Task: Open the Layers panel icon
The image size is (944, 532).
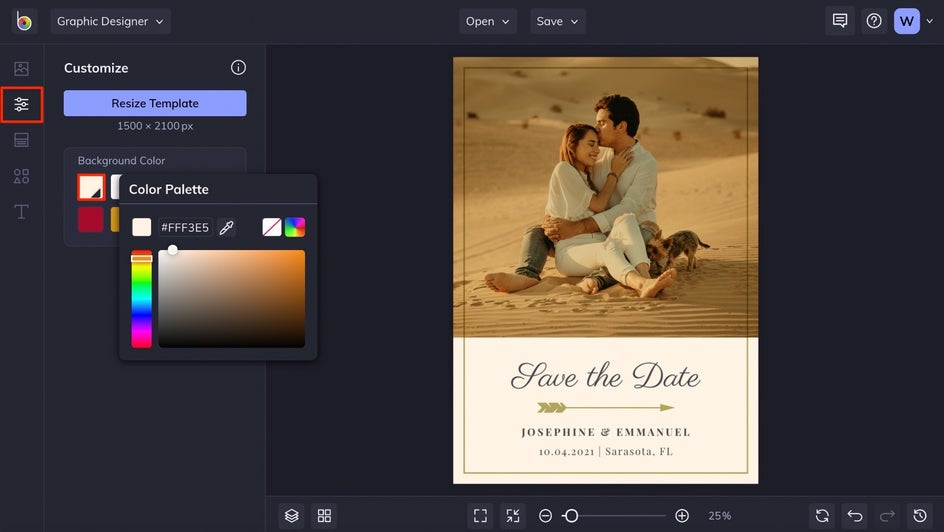Action: tap(291, 515)
